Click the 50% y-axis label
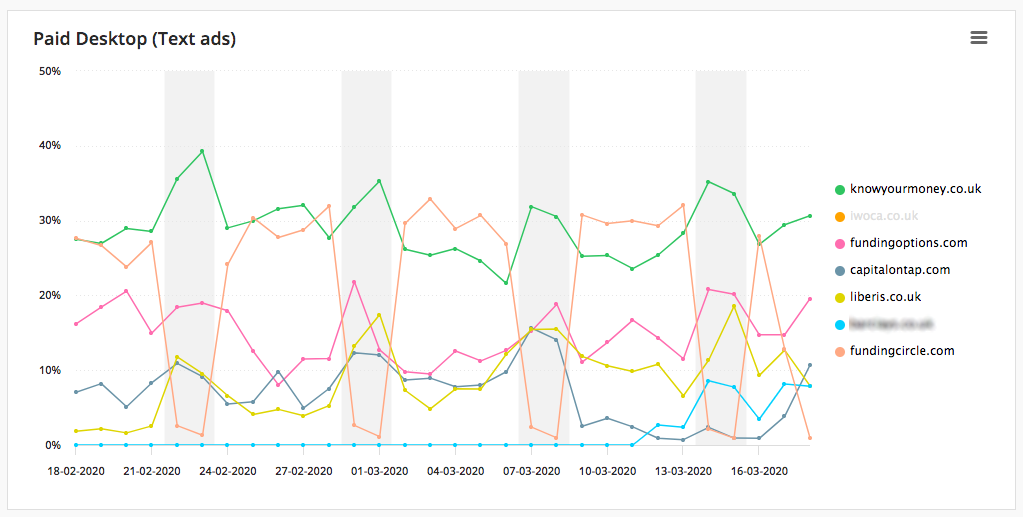Viewport: 1023px width, 517px height. coord(50,70)
